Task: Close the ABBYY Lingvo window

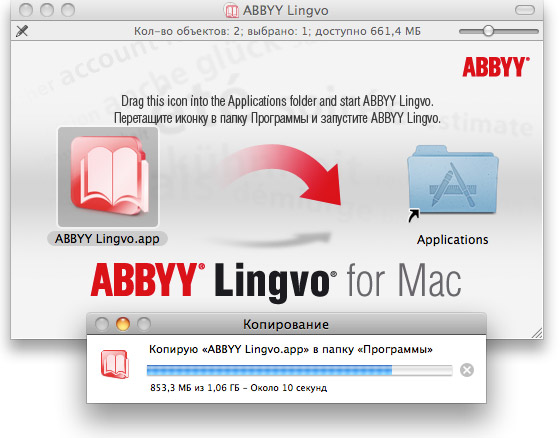Action: [26, 10]
